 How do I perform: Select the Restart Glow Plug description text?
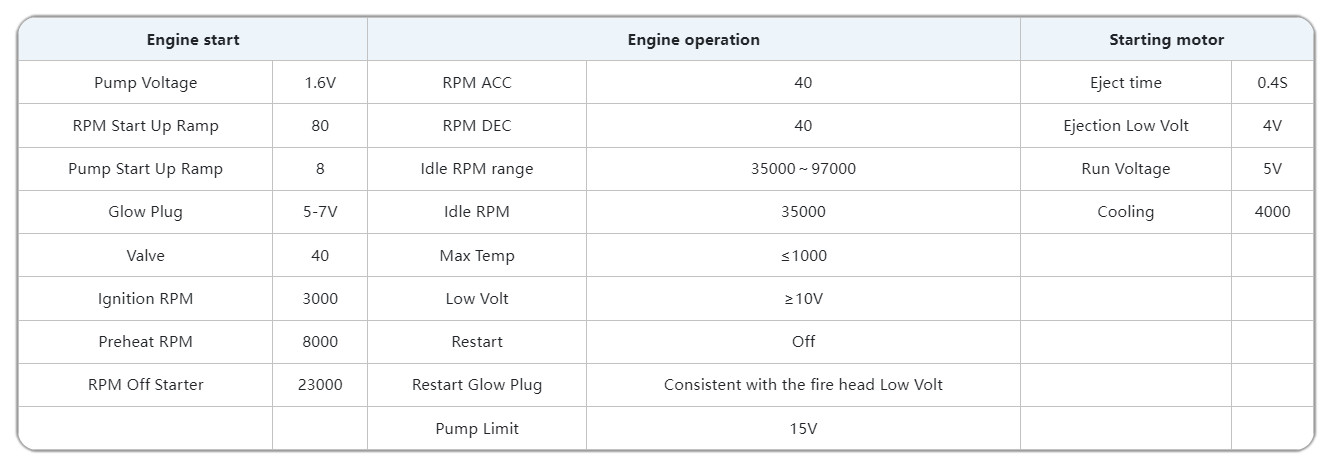803,384
